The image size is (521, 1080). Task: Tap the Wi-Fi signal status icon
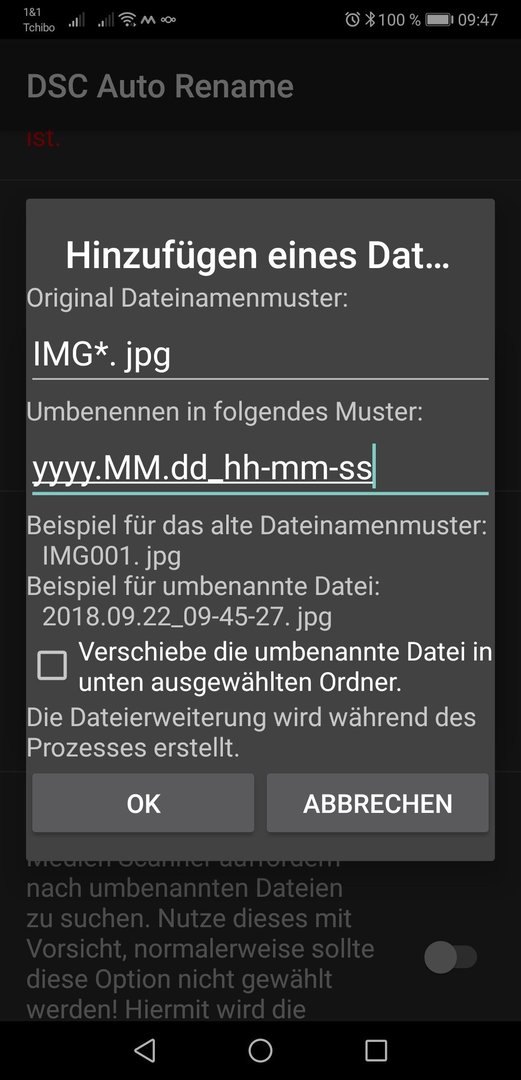click(x=128, y=19)
